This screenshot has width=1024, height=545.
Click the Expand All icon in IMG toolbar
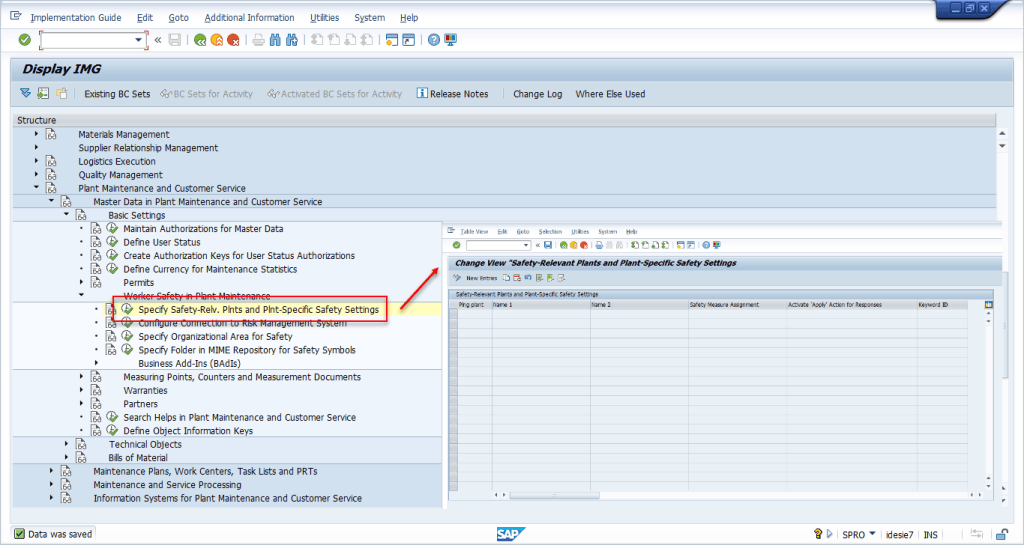[25, 93]
